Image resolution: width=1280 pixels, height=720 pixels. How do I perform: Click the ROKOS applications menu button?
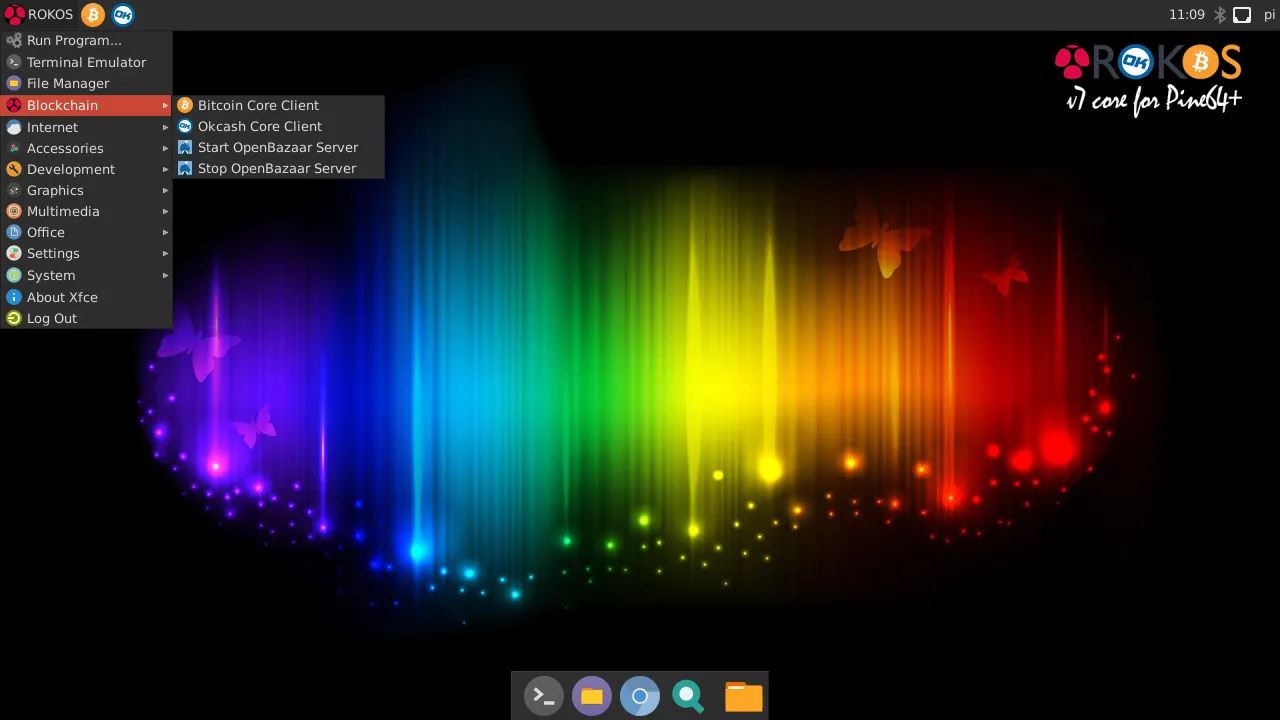39,15
